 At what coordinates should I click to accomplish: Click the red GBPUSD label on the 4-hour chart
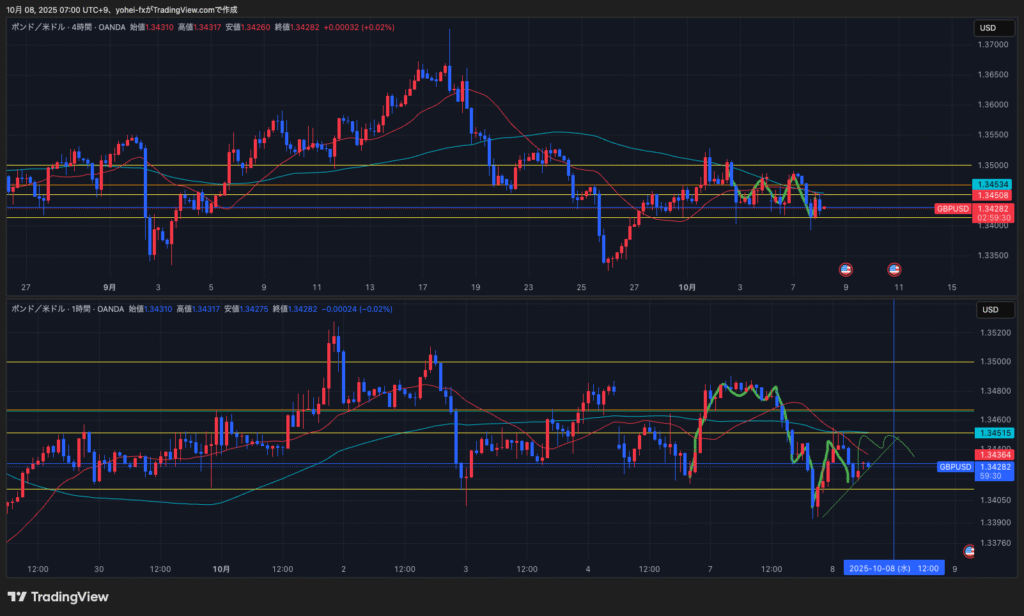952,209
